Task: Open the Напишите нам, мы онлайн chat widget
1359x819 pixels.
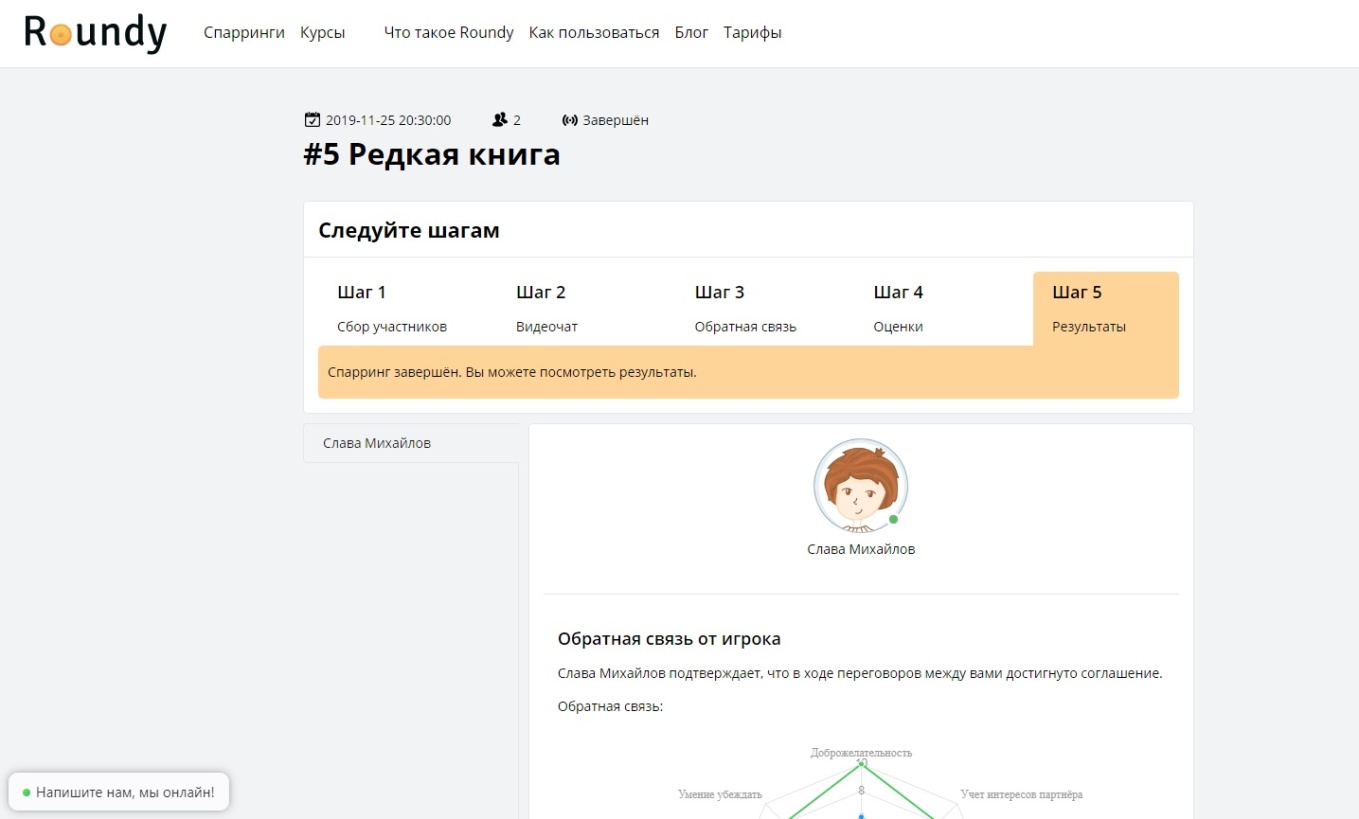Action: tap(119, 792)
